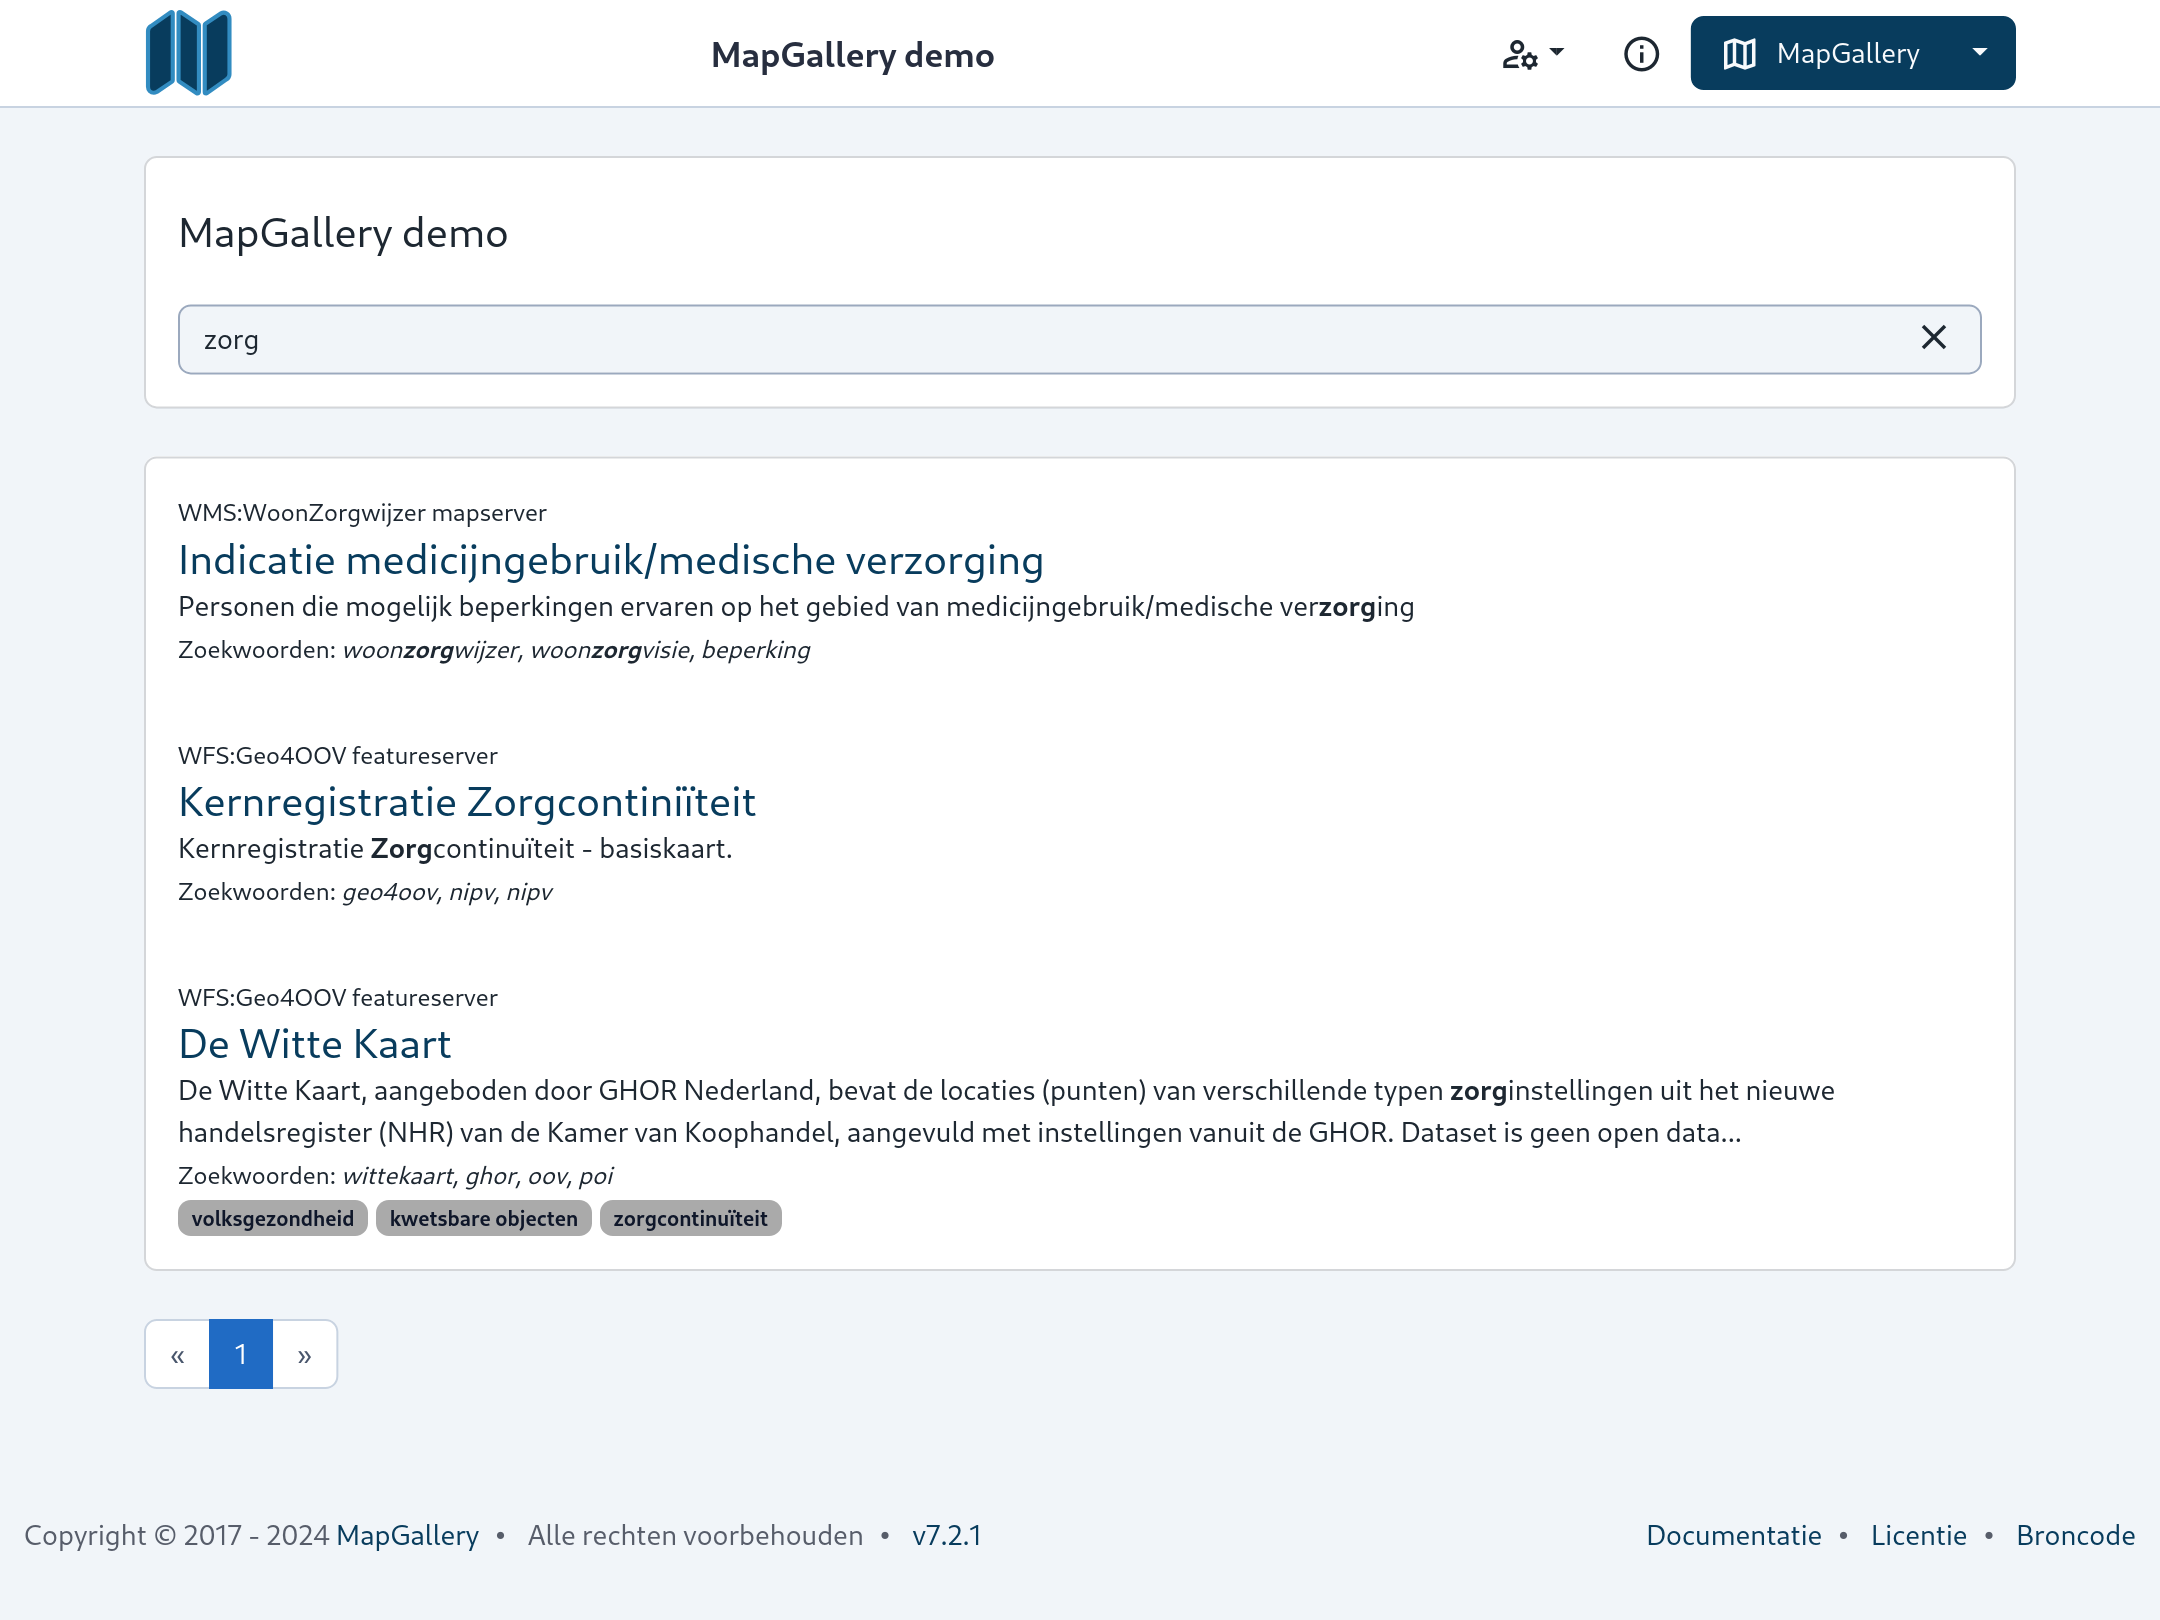Select the zorgcontinuïteit tag

690,1218
